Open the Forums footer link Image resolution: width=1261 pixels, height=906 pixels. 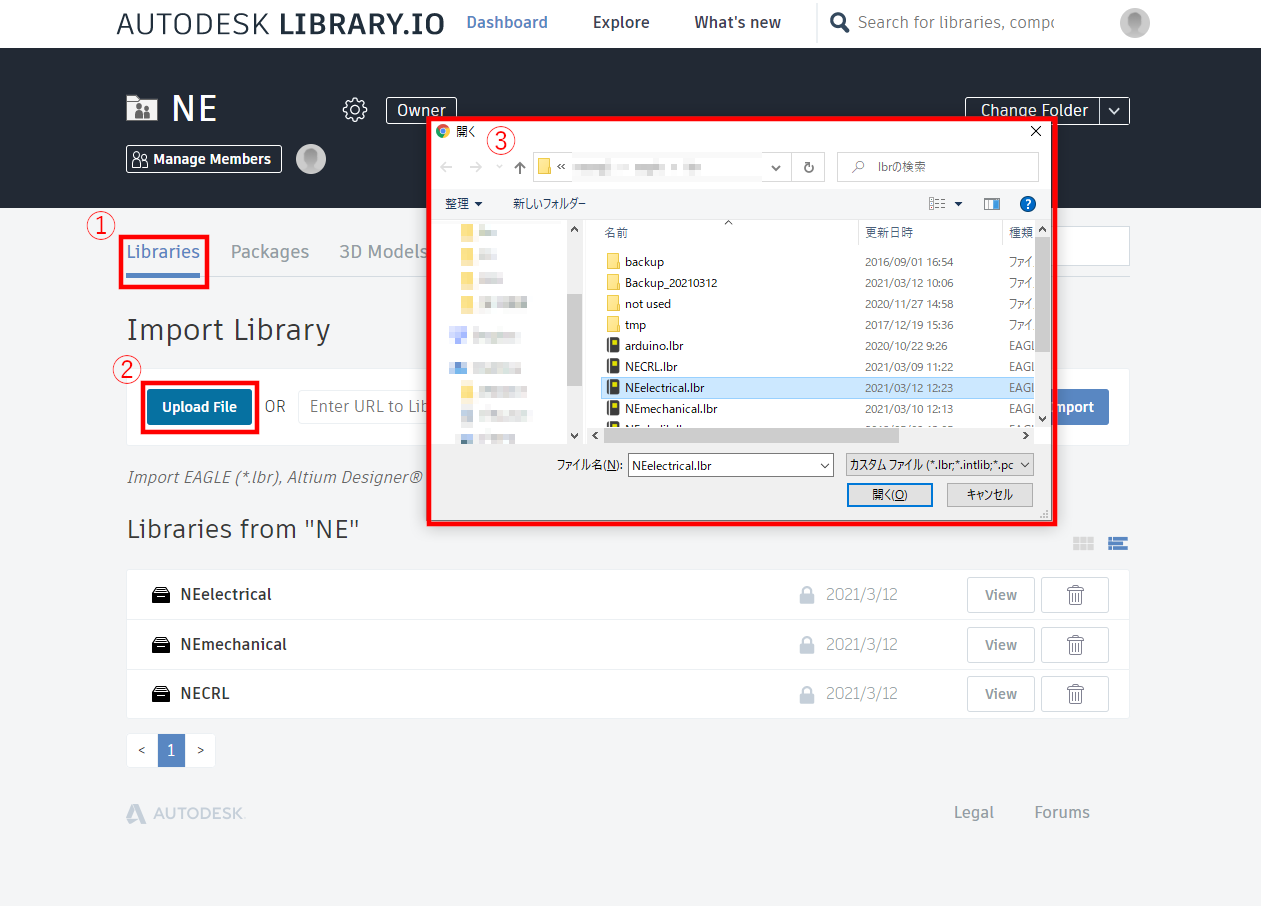[x=1062, y=813]
